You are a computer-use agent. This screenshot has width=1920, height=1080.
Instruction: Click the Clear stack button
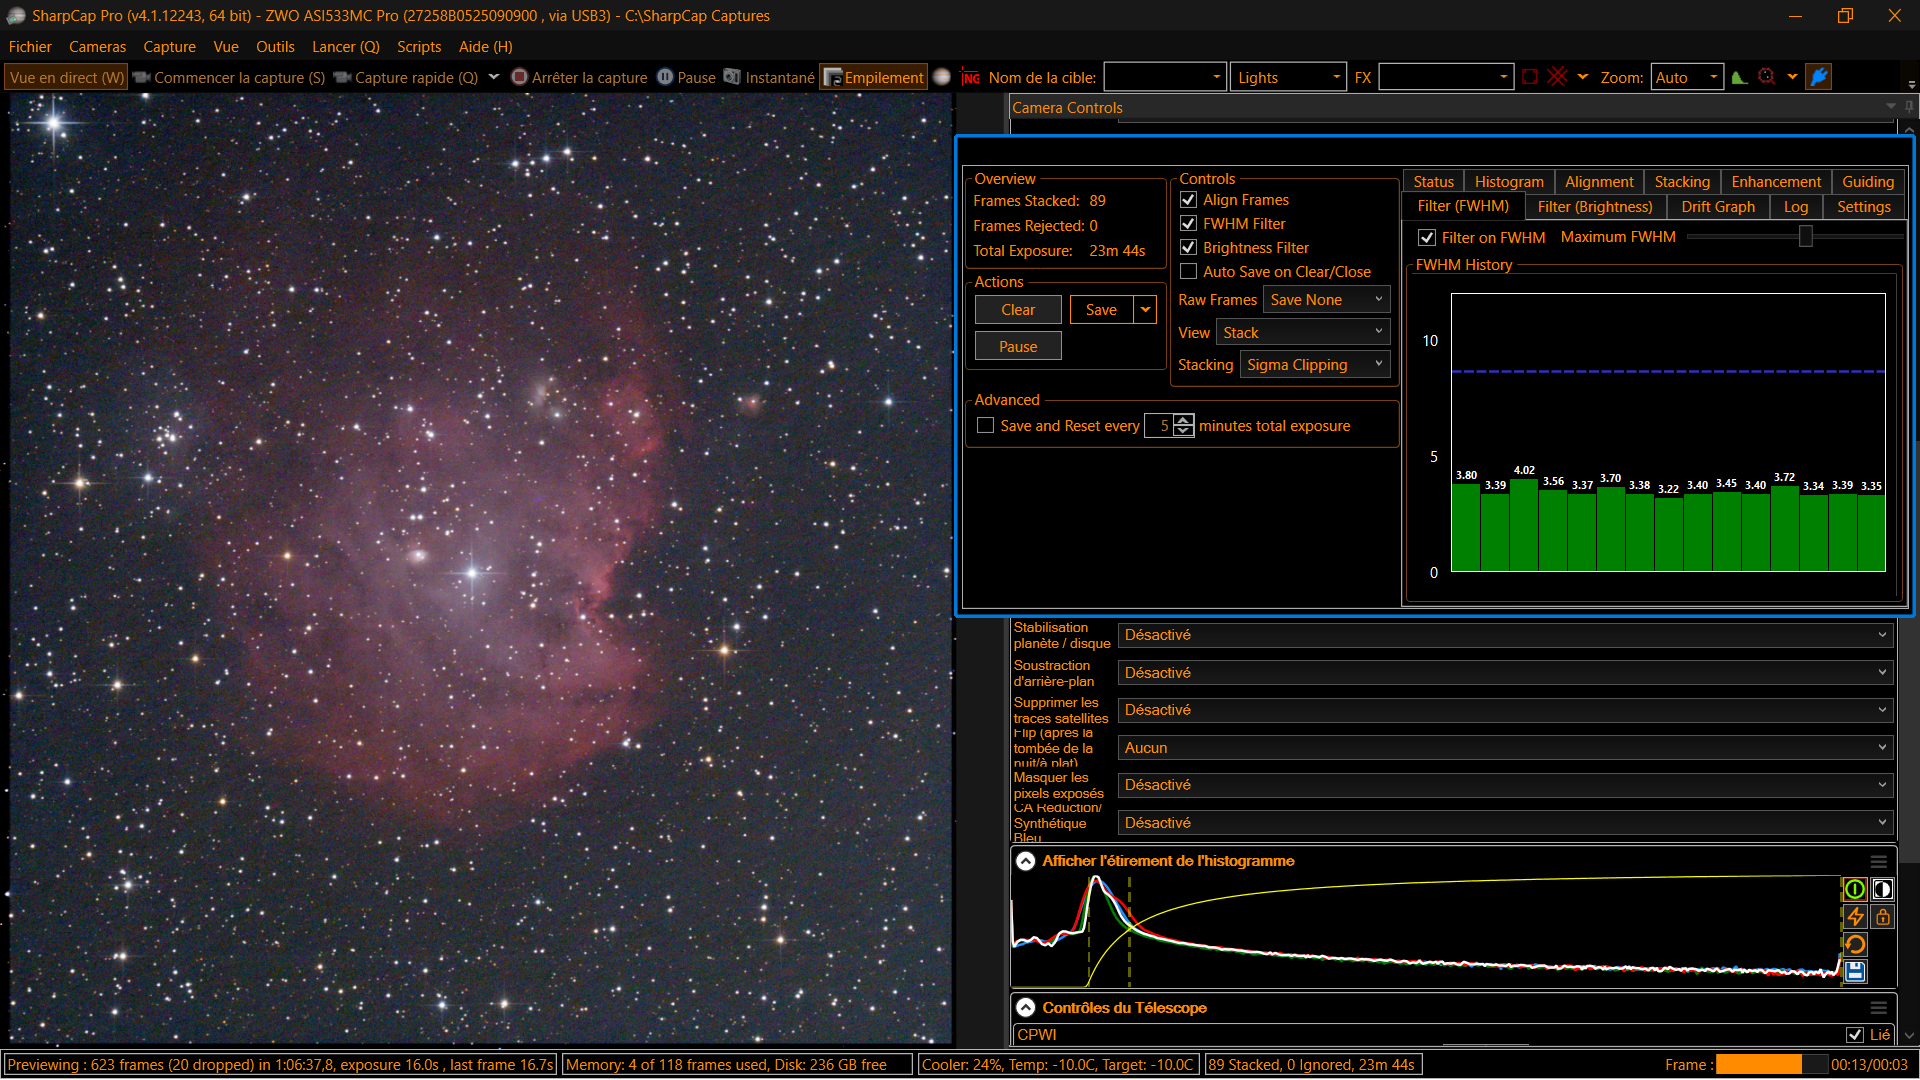[x=1018, y=309]
